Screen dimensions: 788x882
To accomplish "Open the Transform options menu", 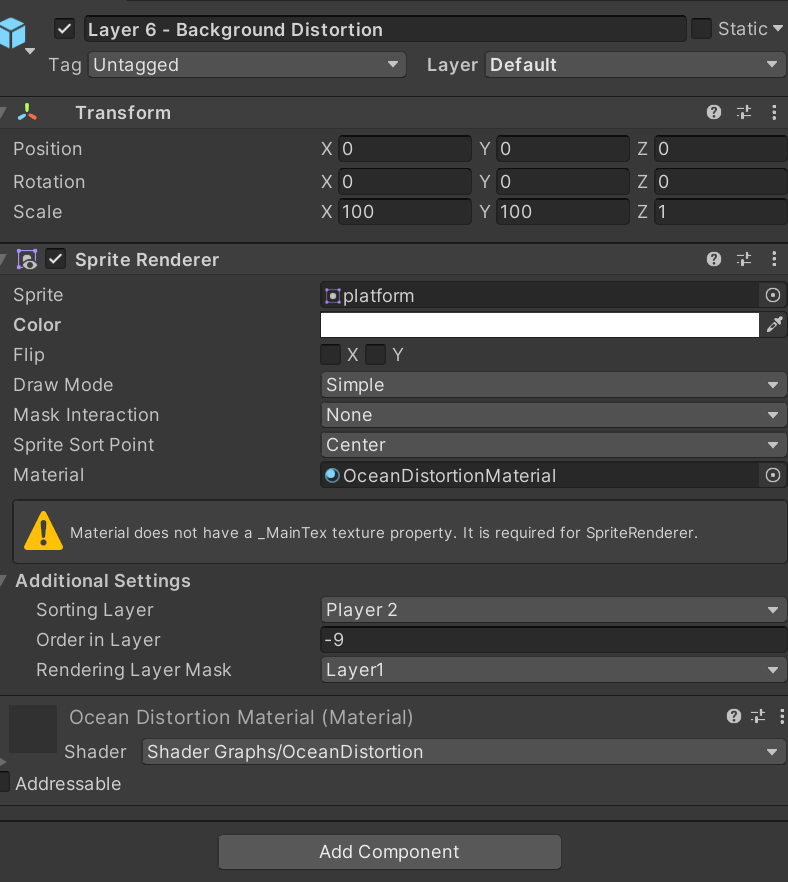I will point(774,112).
